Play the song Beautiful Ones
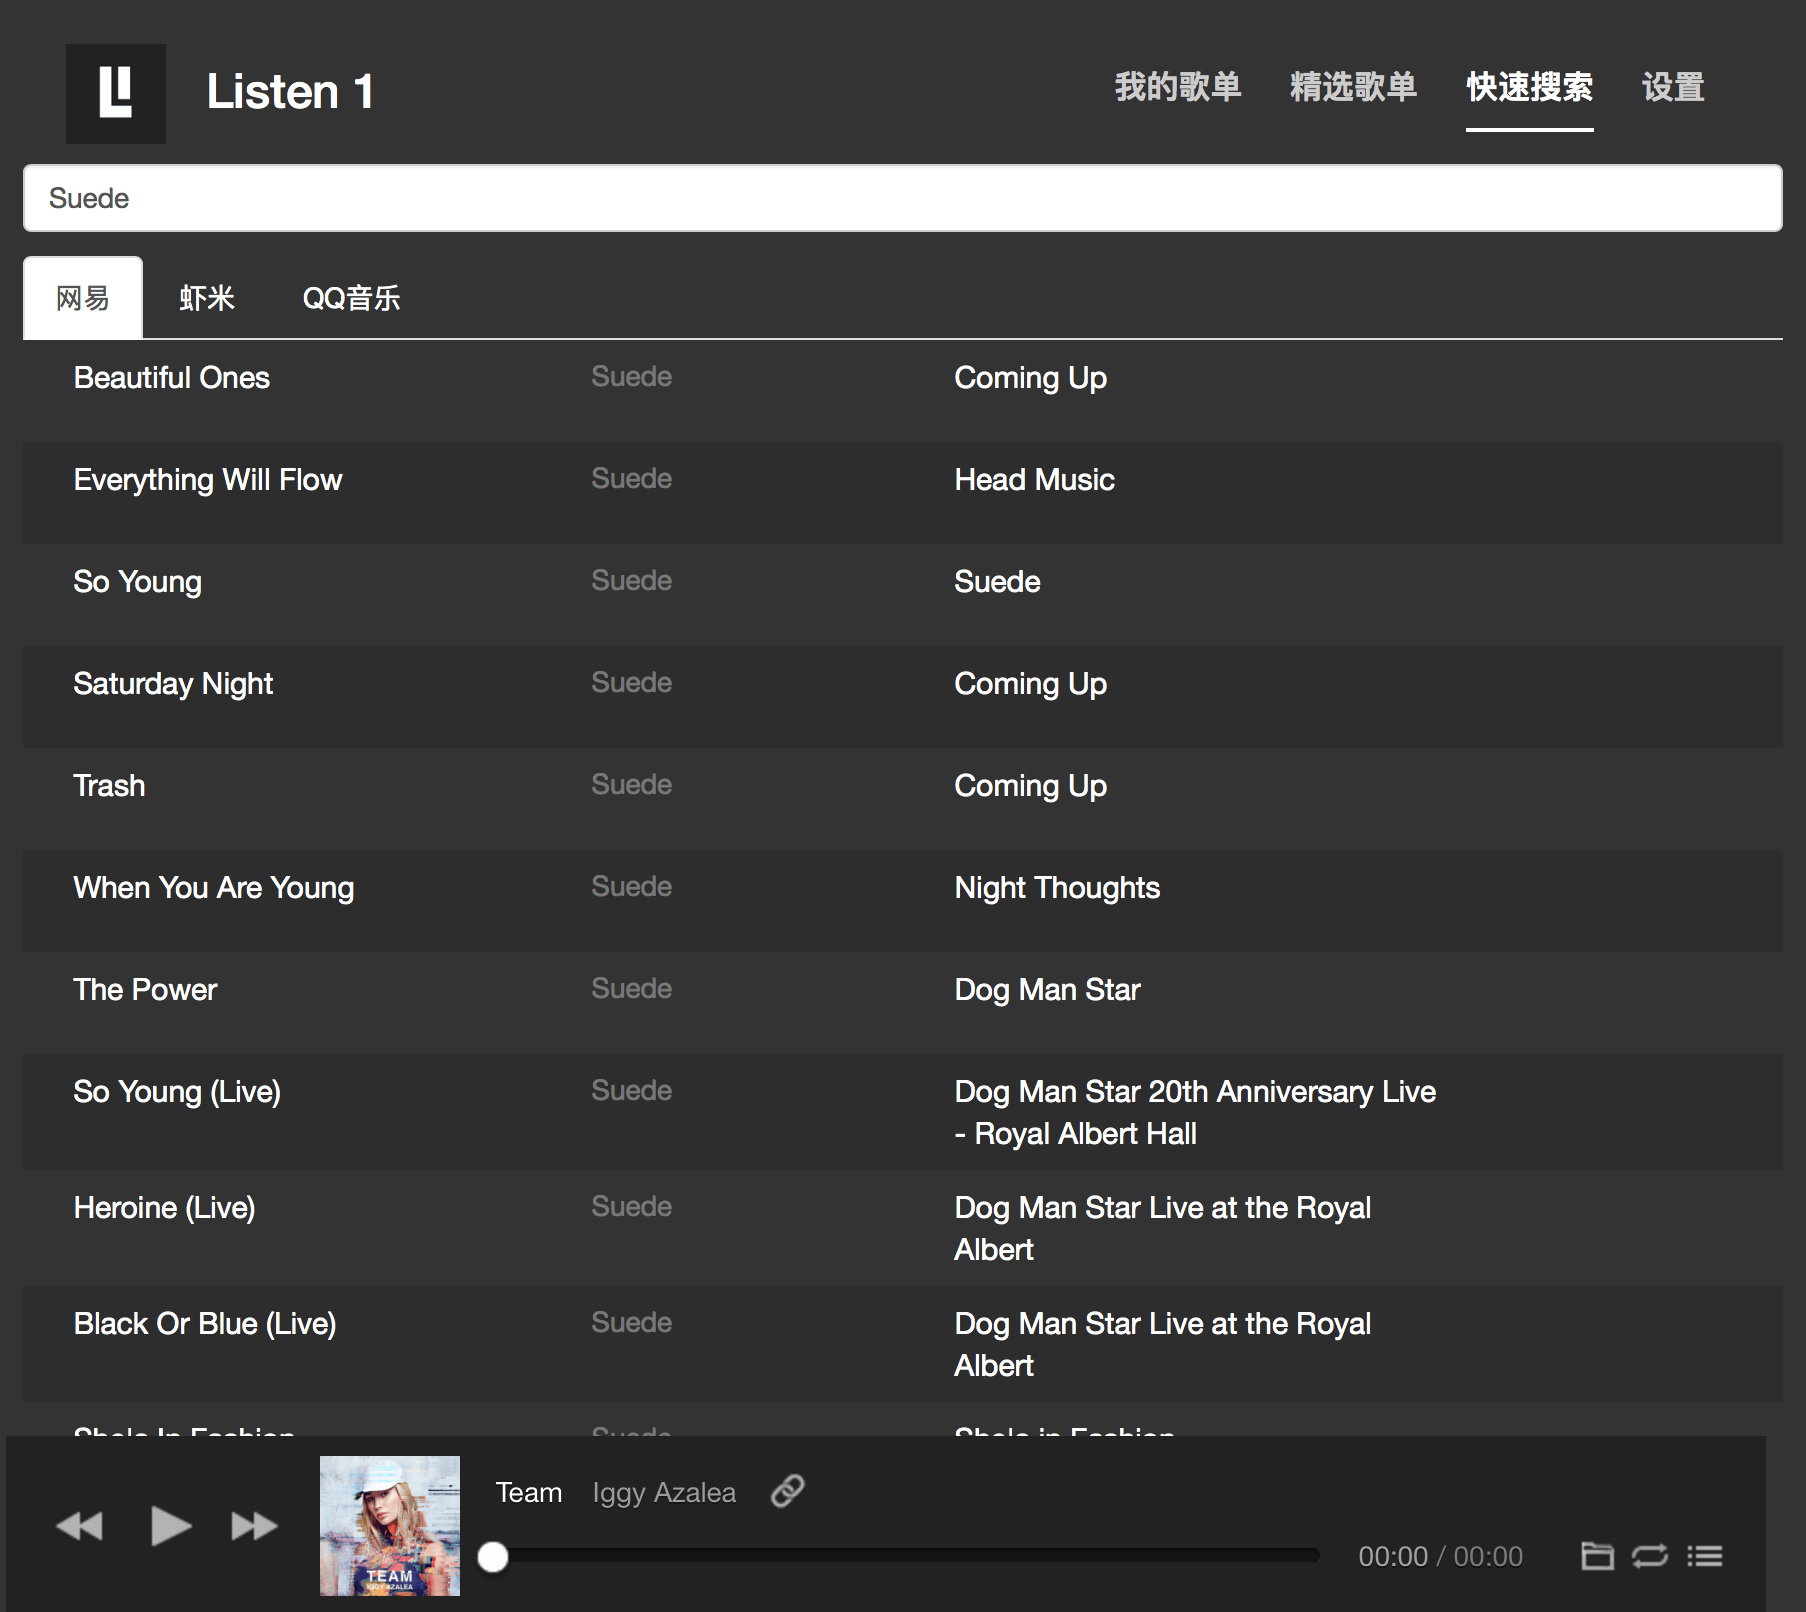This screenshot has height=1612, width=1806. point(172,378)
